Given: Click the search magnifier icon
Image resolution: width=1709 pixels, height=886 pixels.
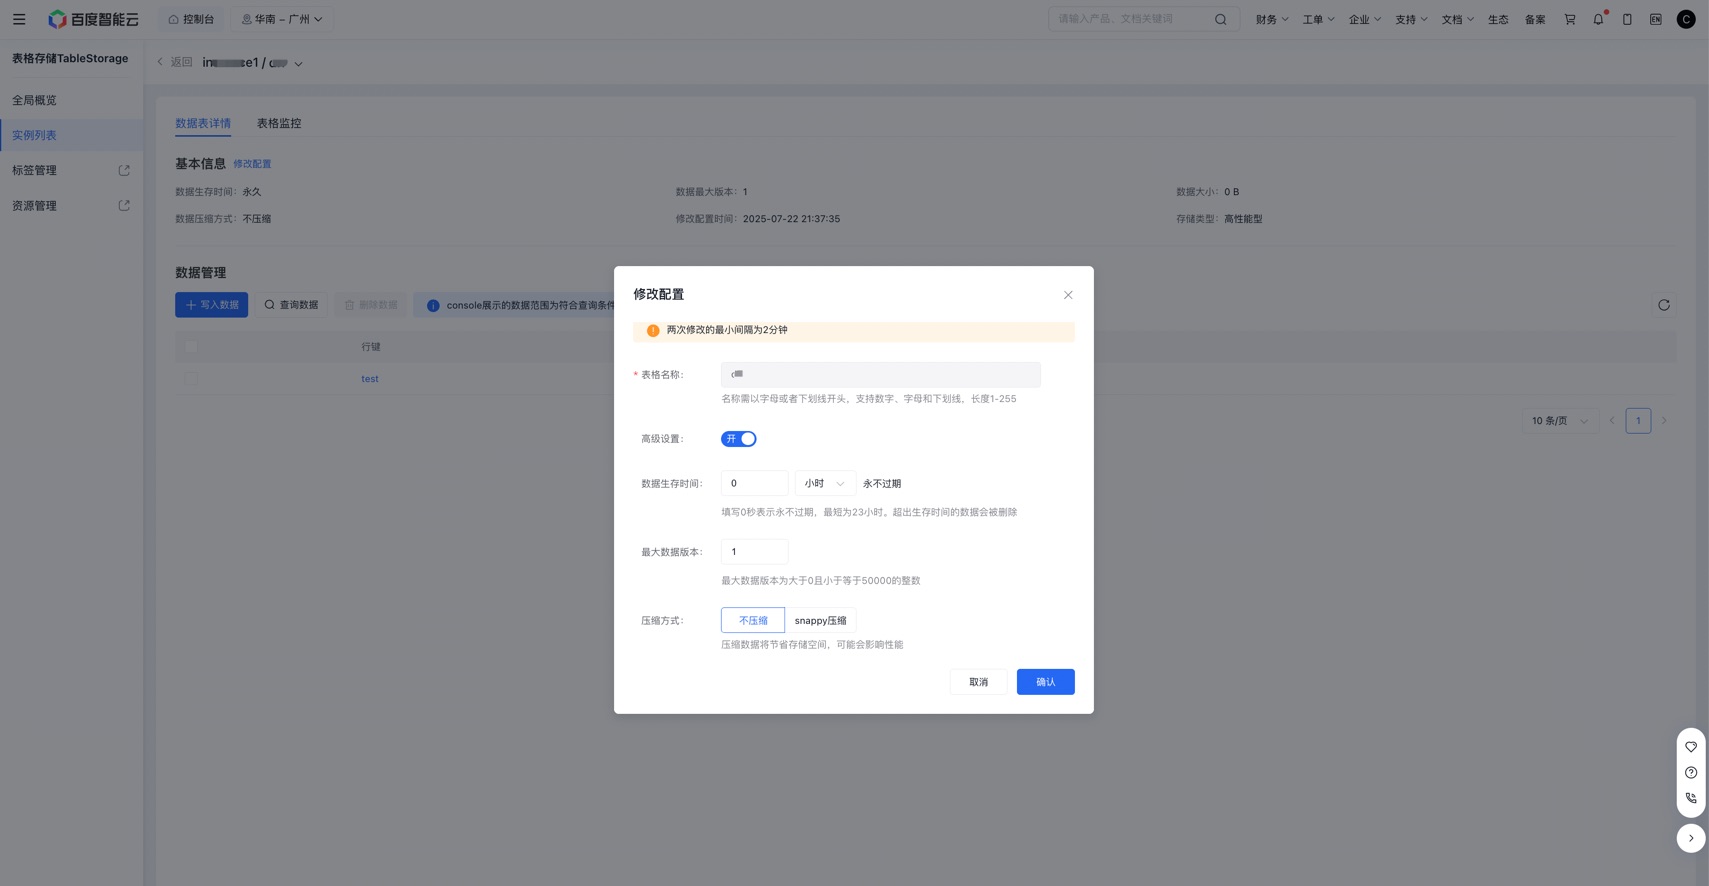Looking at the screenshot, I should 1220,19.
